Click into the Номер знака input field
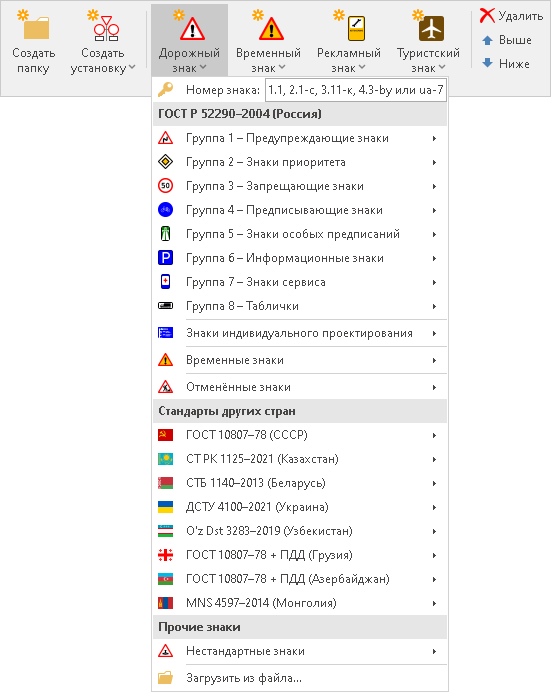 point(356,90)
